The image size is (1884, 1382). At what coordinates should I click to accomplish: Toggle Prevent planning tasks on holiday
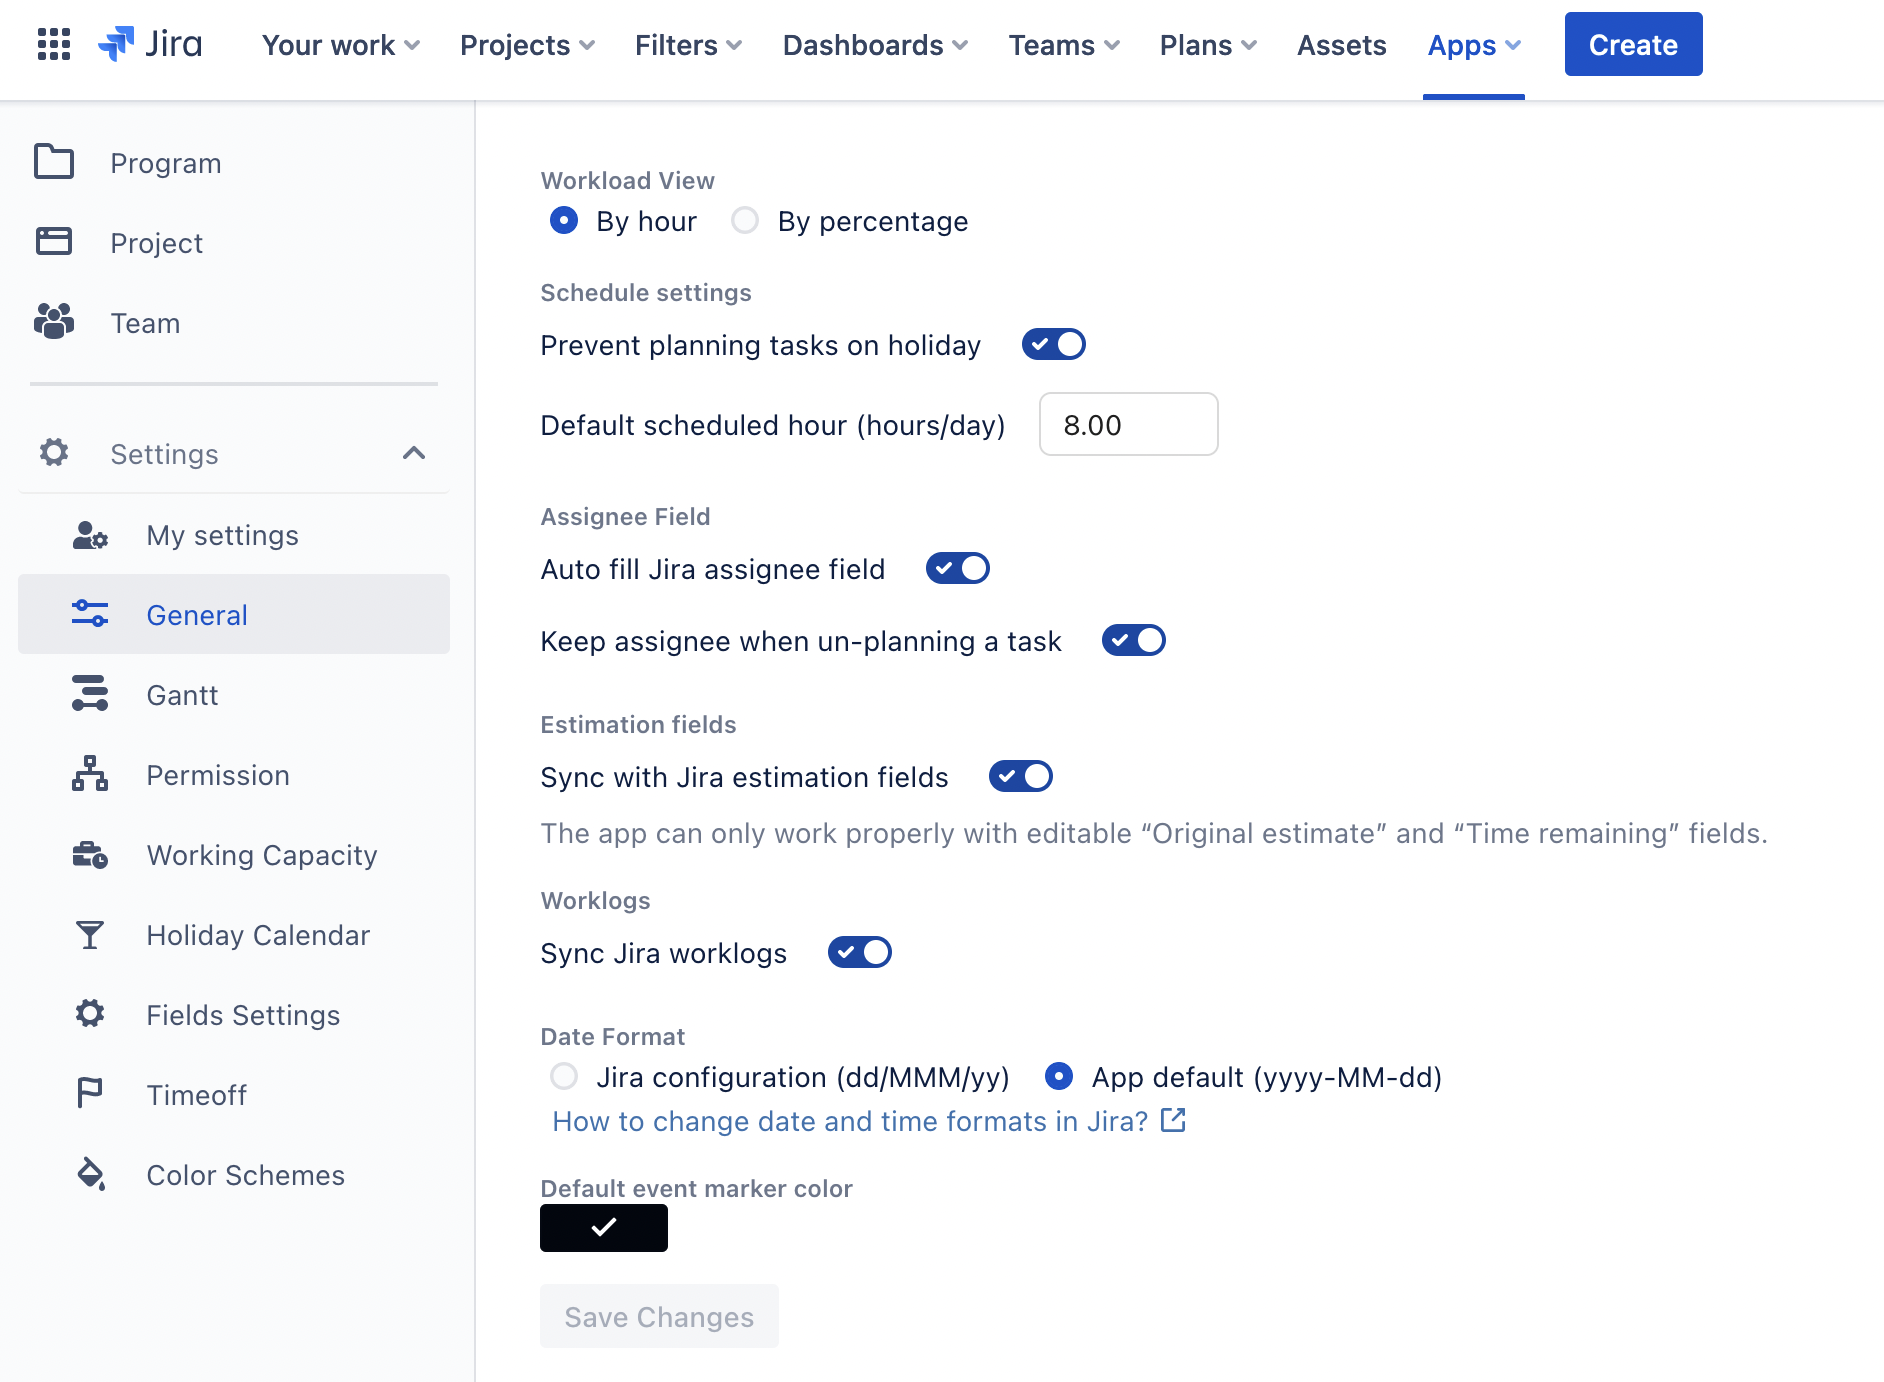coord(1053,344)
